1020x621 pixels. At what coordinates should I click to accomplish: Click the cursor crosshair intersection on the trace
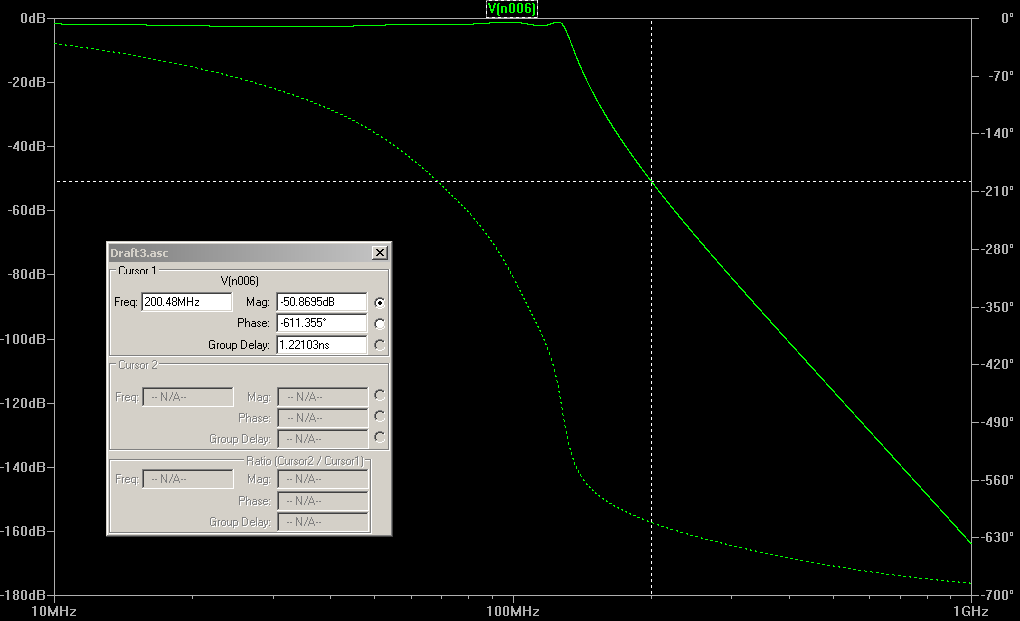652,181
